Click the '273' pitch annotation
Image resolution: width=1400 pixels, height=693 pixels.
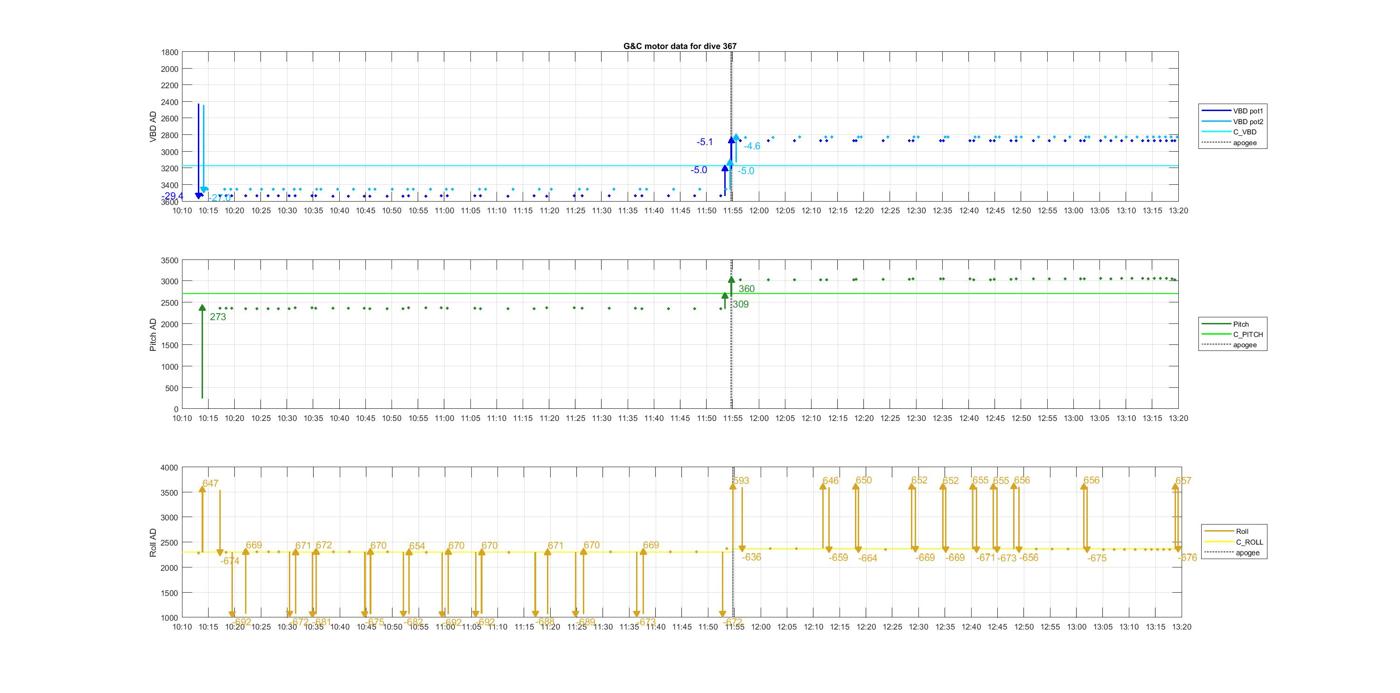pyautogui.click(x=218, y=317)
